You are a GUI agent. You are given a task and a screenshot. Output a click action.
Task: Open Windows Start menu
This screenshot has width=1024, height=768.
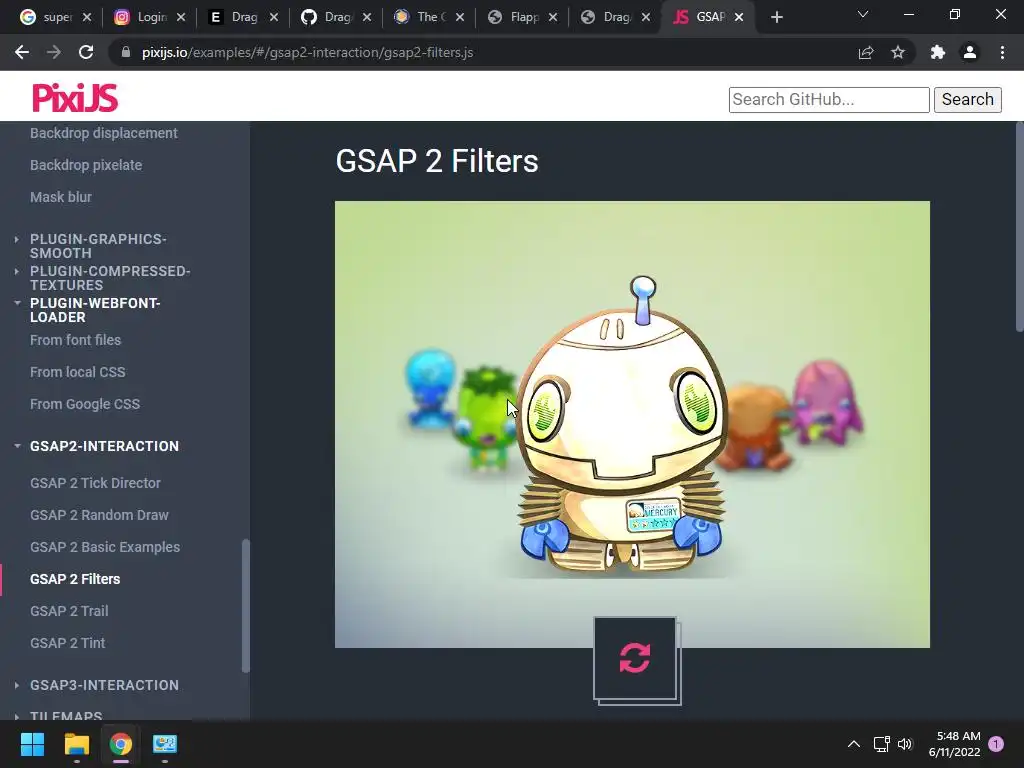pyautogui.click(x=32, y=744)
